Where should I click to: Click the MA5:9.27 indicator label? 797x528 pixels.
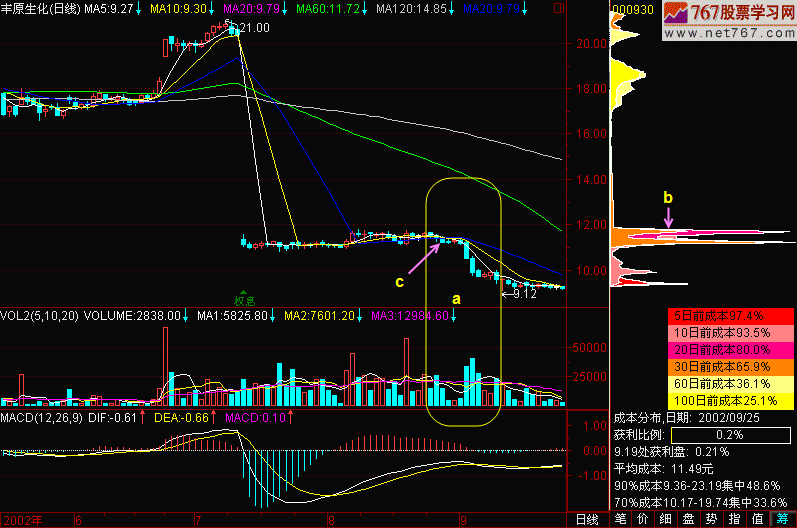pos(109,8)
